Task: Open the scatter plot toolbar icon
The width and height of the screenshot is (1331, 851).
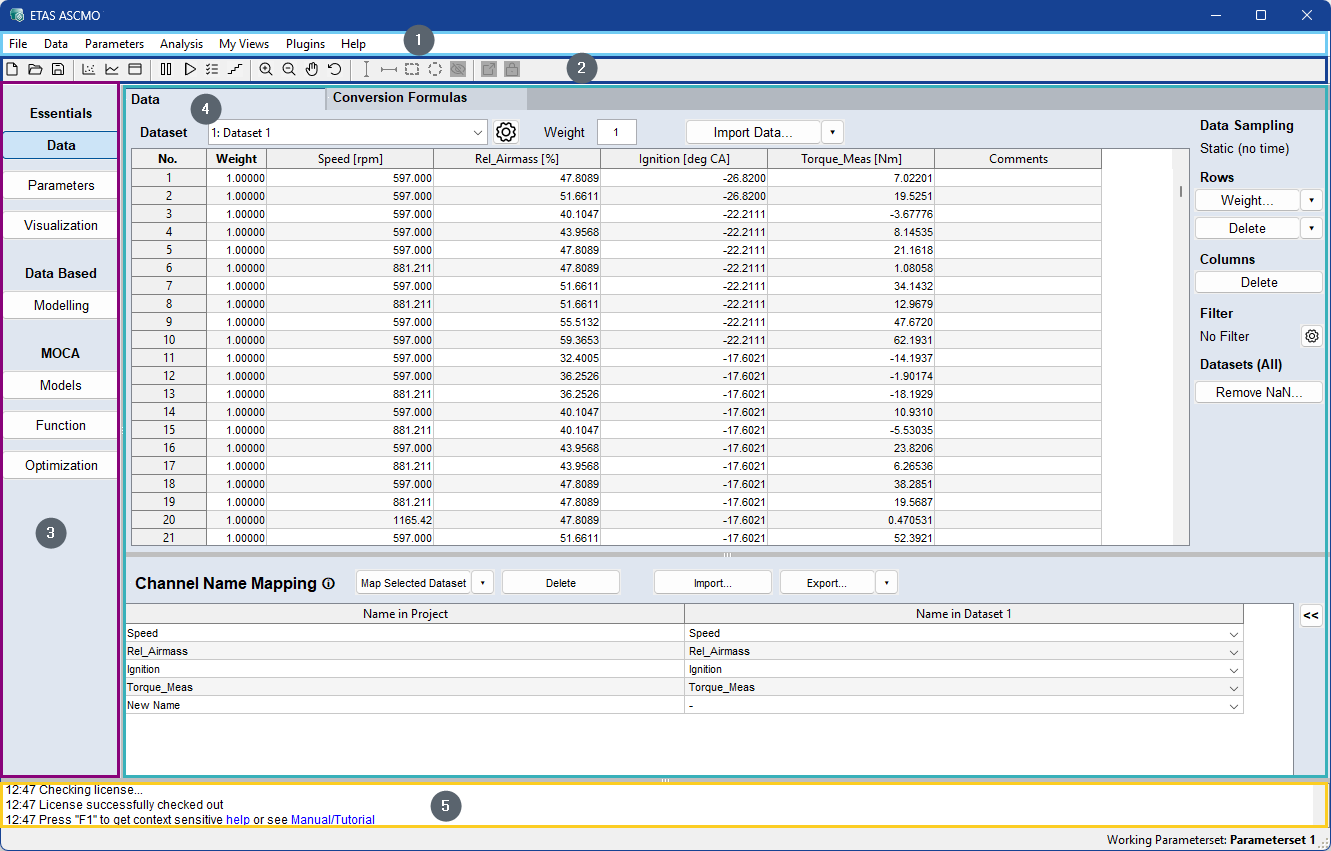Action: tap(88, 69)
